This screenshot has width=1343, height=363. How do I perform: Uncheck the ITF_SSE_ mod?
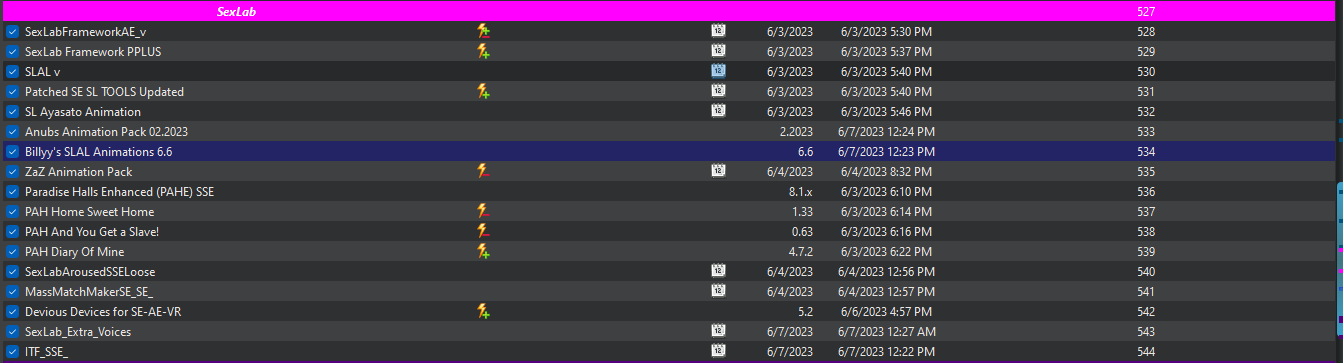(12, 352)
